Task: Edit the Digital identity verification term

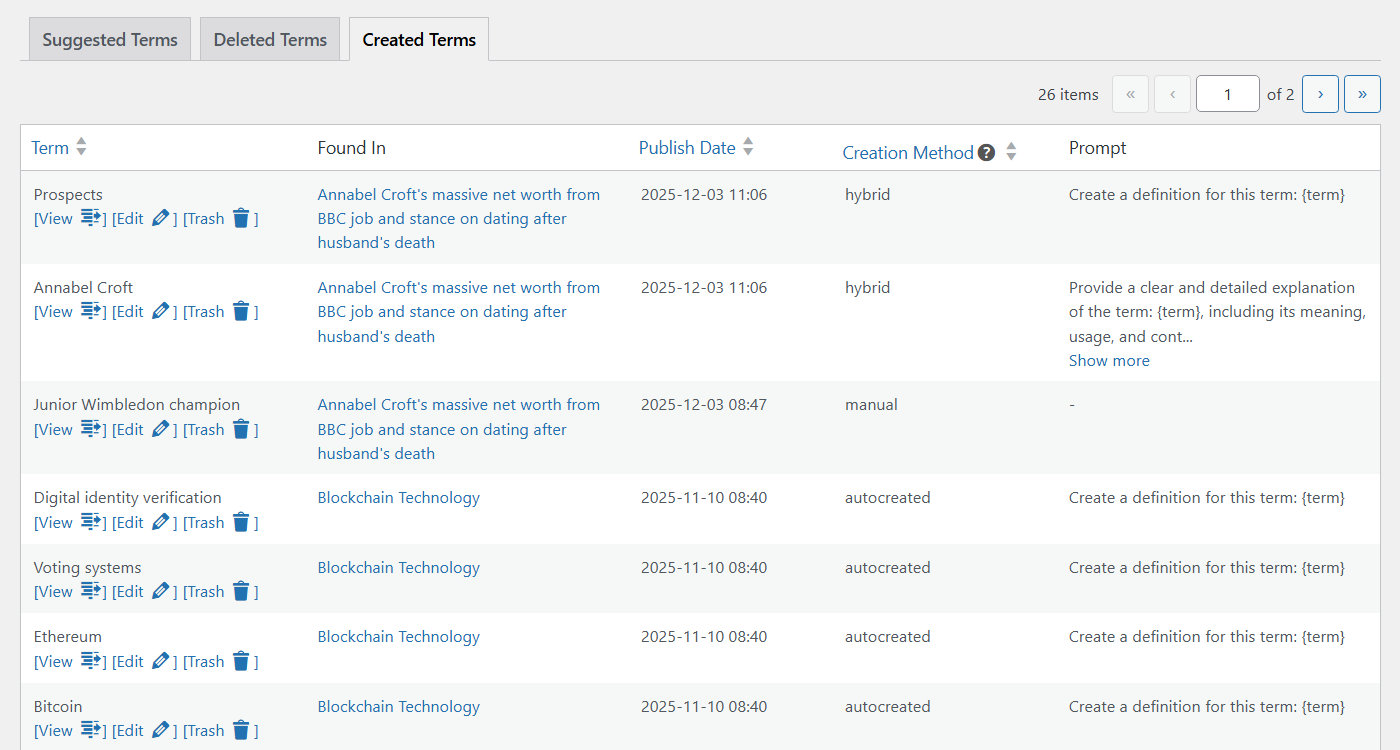Action: click(128, 522)
